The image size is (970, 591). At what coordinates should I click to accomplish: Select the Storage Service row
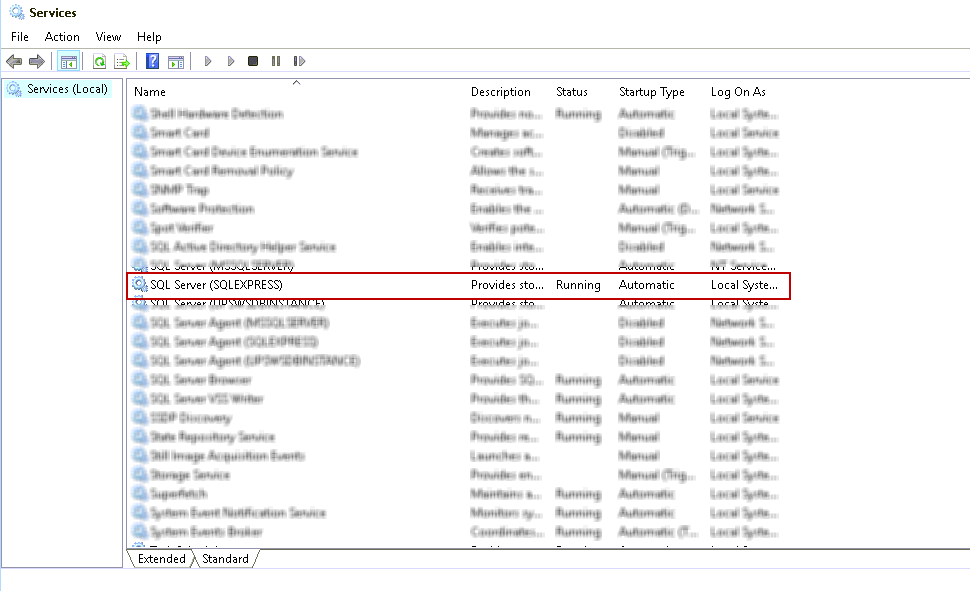455,475
